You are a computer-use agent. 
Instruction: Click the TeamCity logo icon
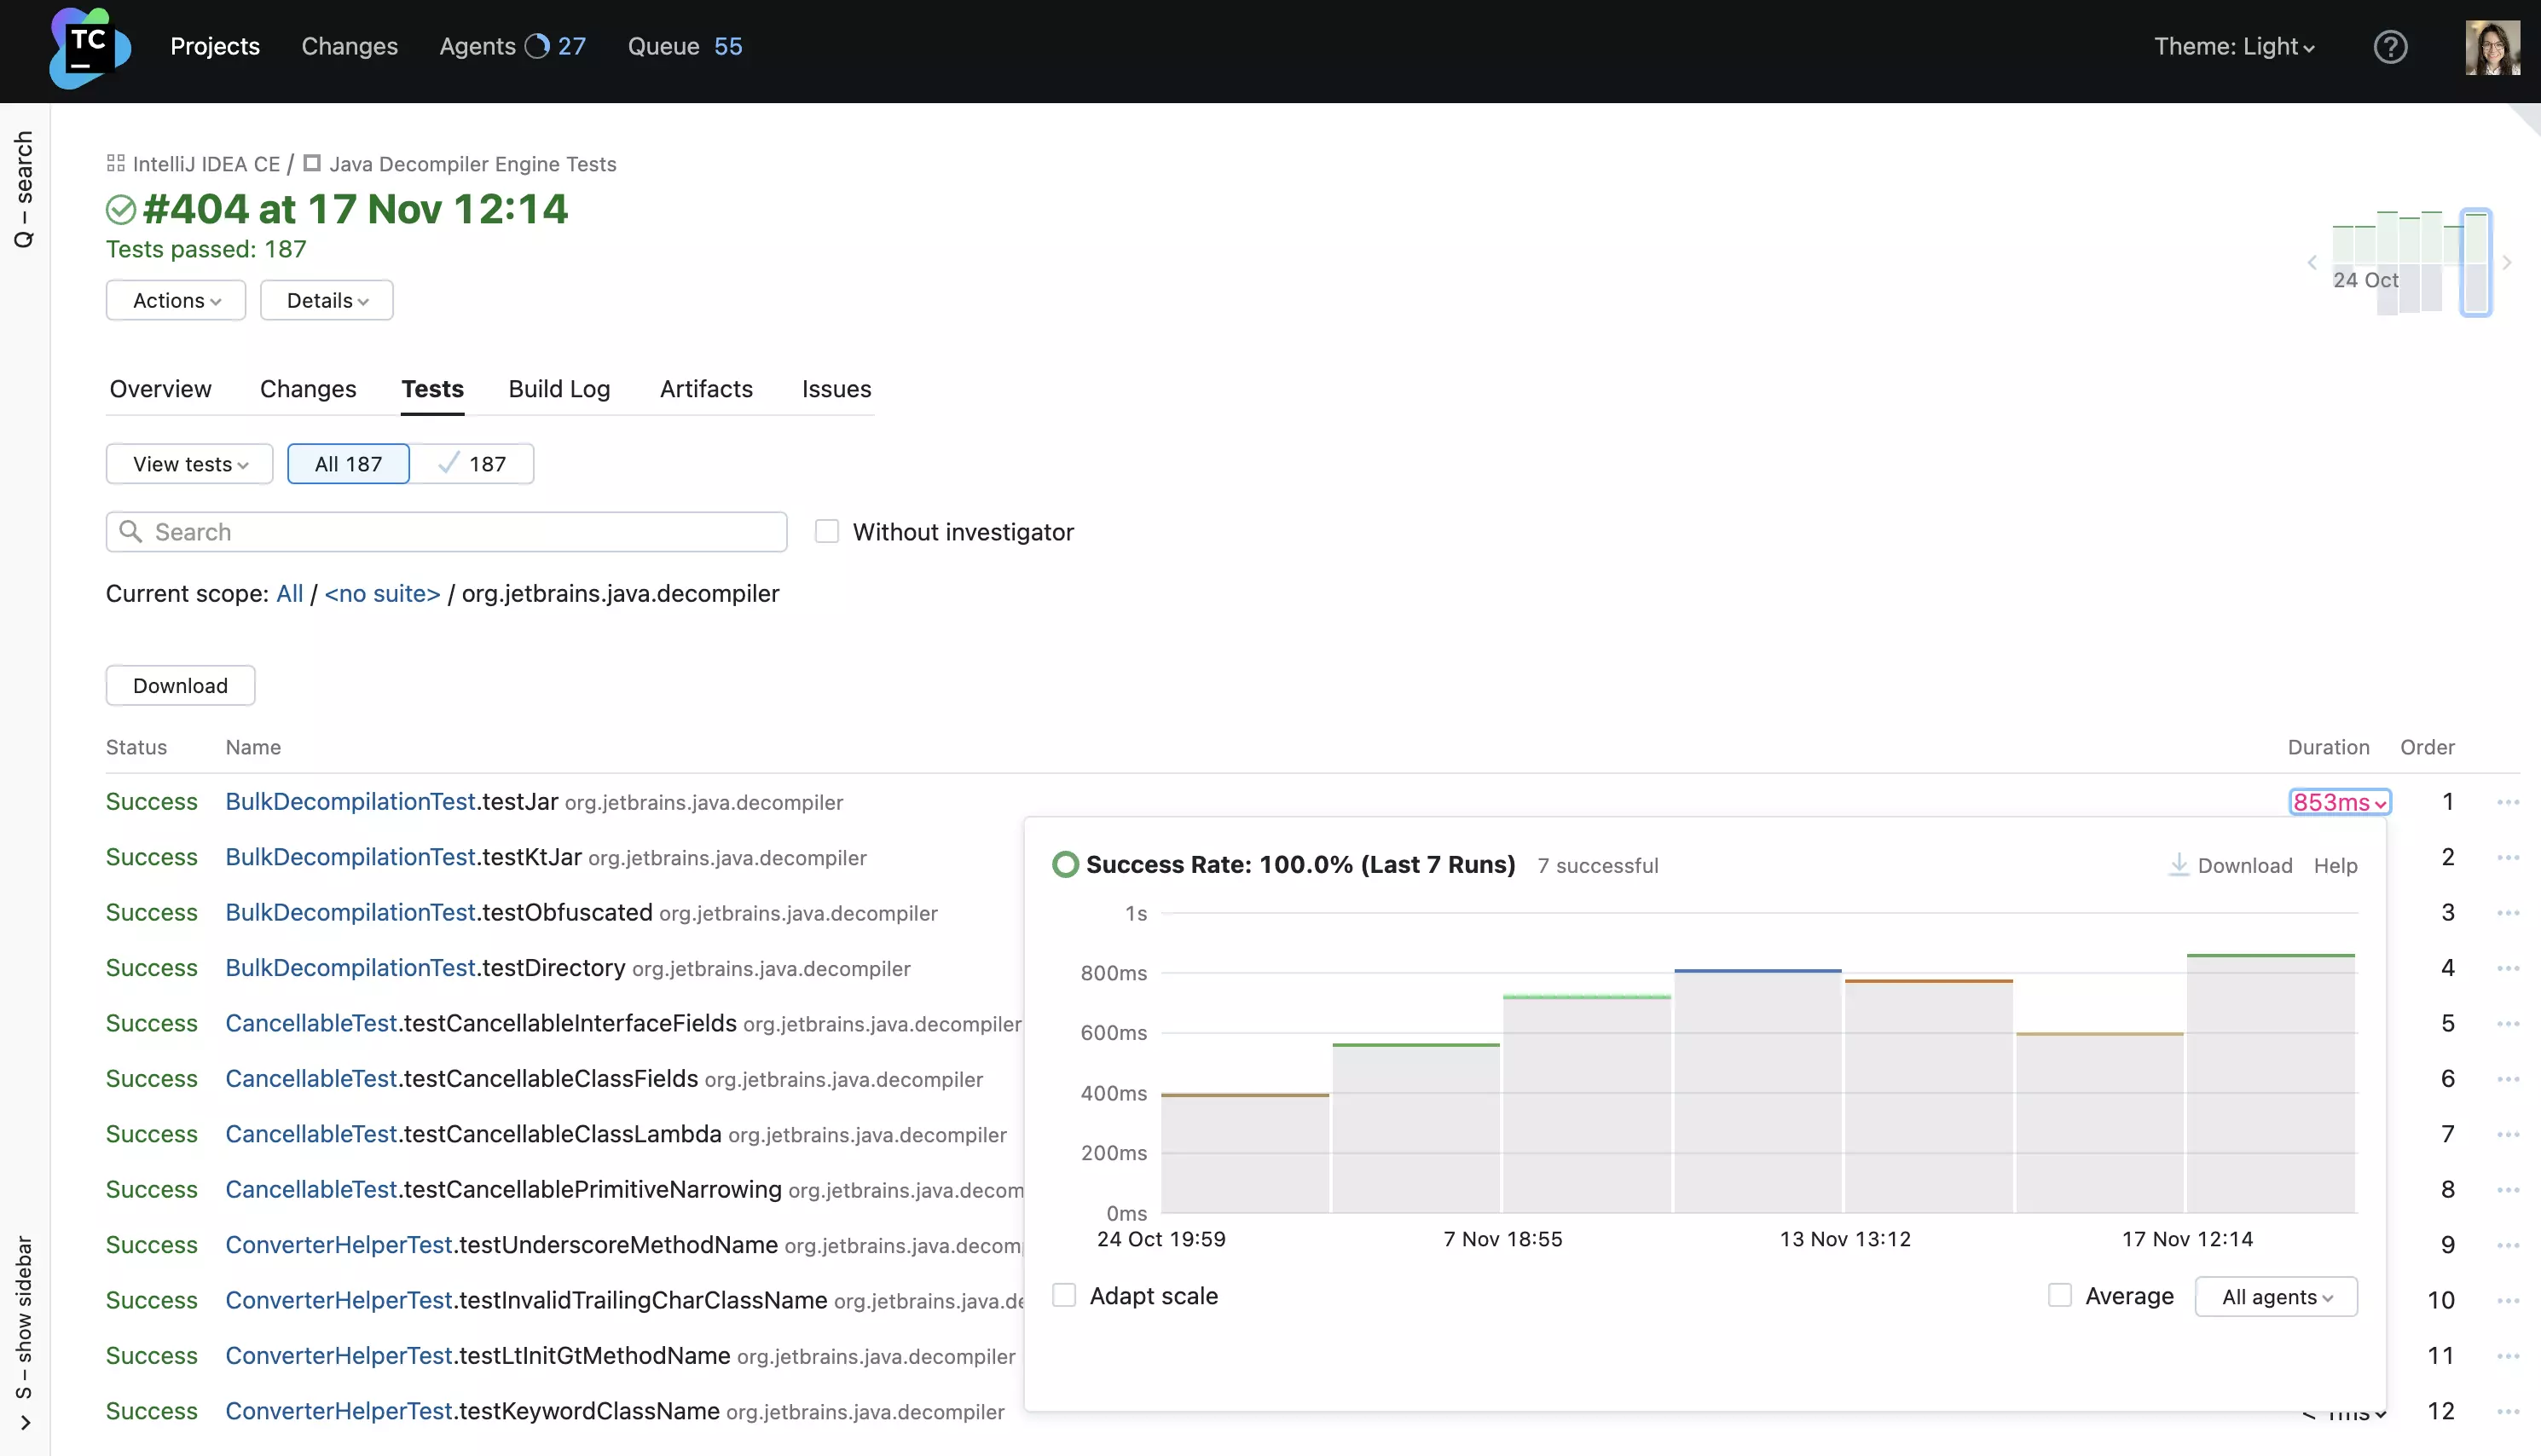coord(89,47)
